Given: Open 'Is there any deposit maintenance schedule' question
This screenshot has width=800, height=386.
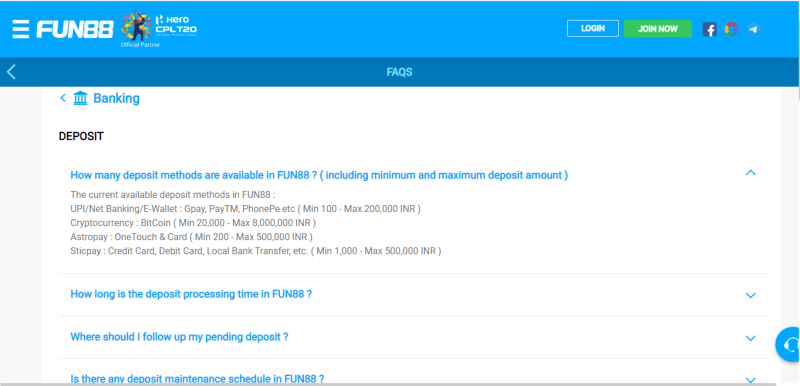Looking at the screenshot, I should [197, 379].
